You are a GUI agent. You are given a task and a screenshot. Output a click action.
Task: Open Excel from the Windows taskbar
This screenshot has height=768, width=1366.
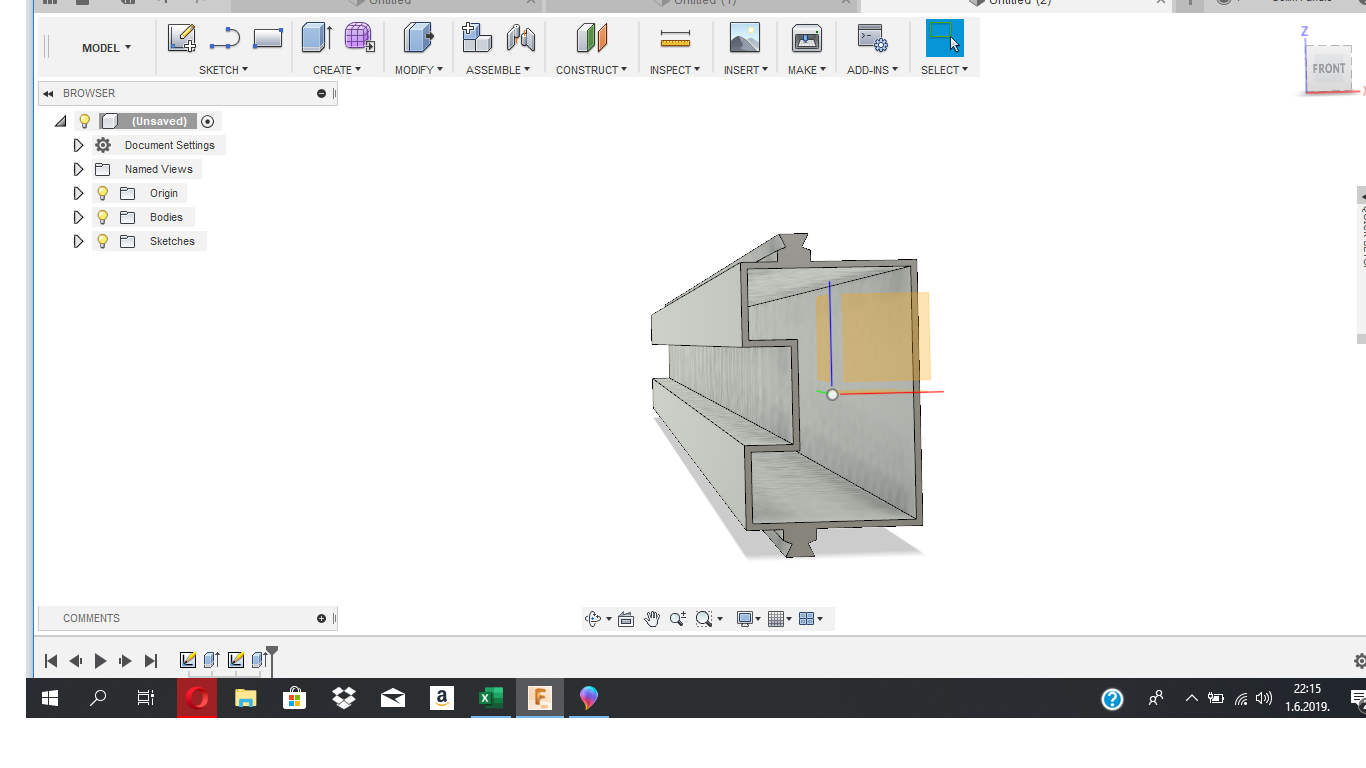coord(490,698)
